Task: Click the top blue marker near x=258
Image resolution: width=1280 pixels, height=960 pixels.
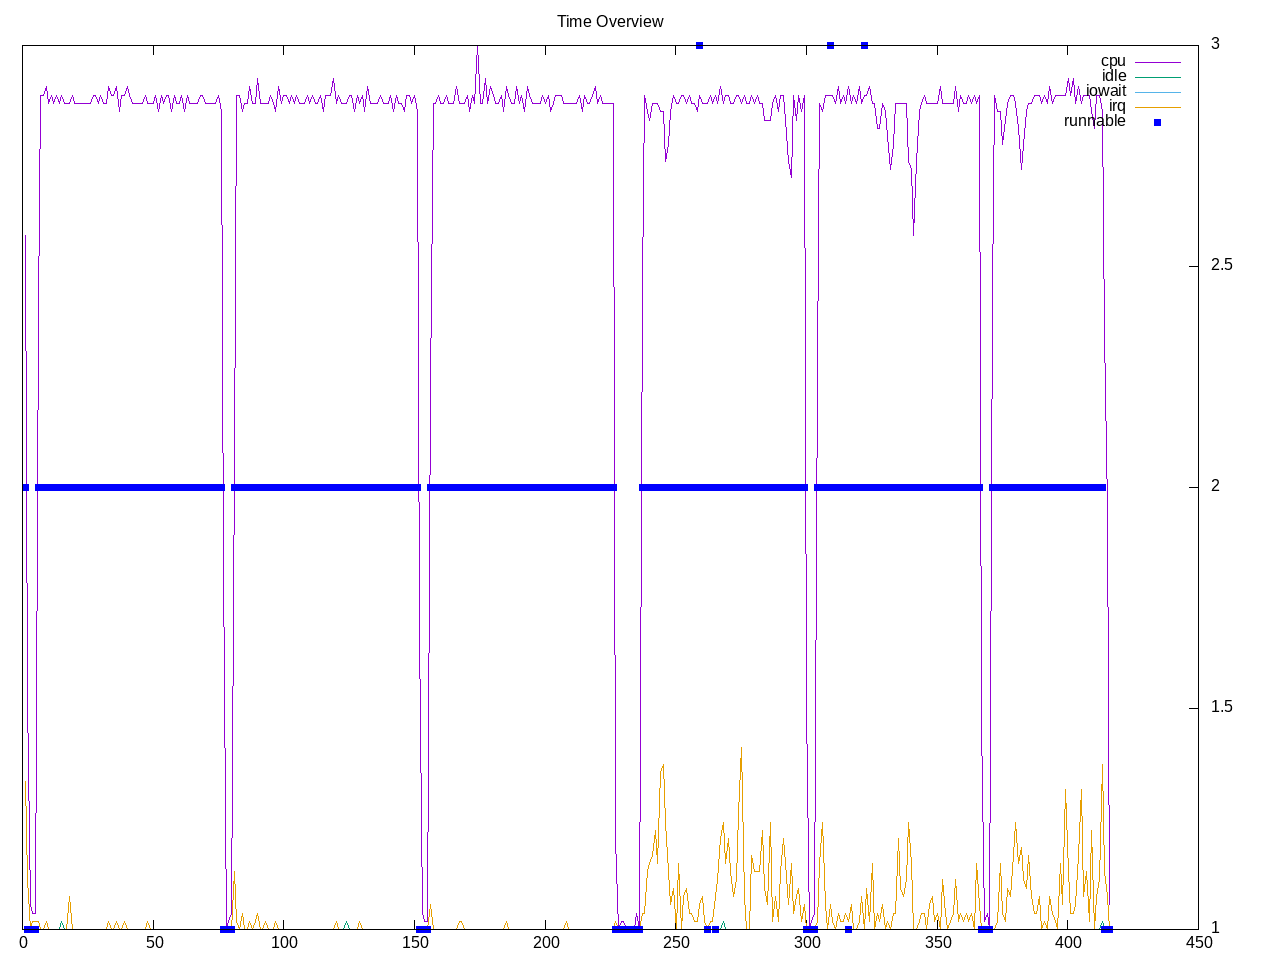Action: [699, 45]
